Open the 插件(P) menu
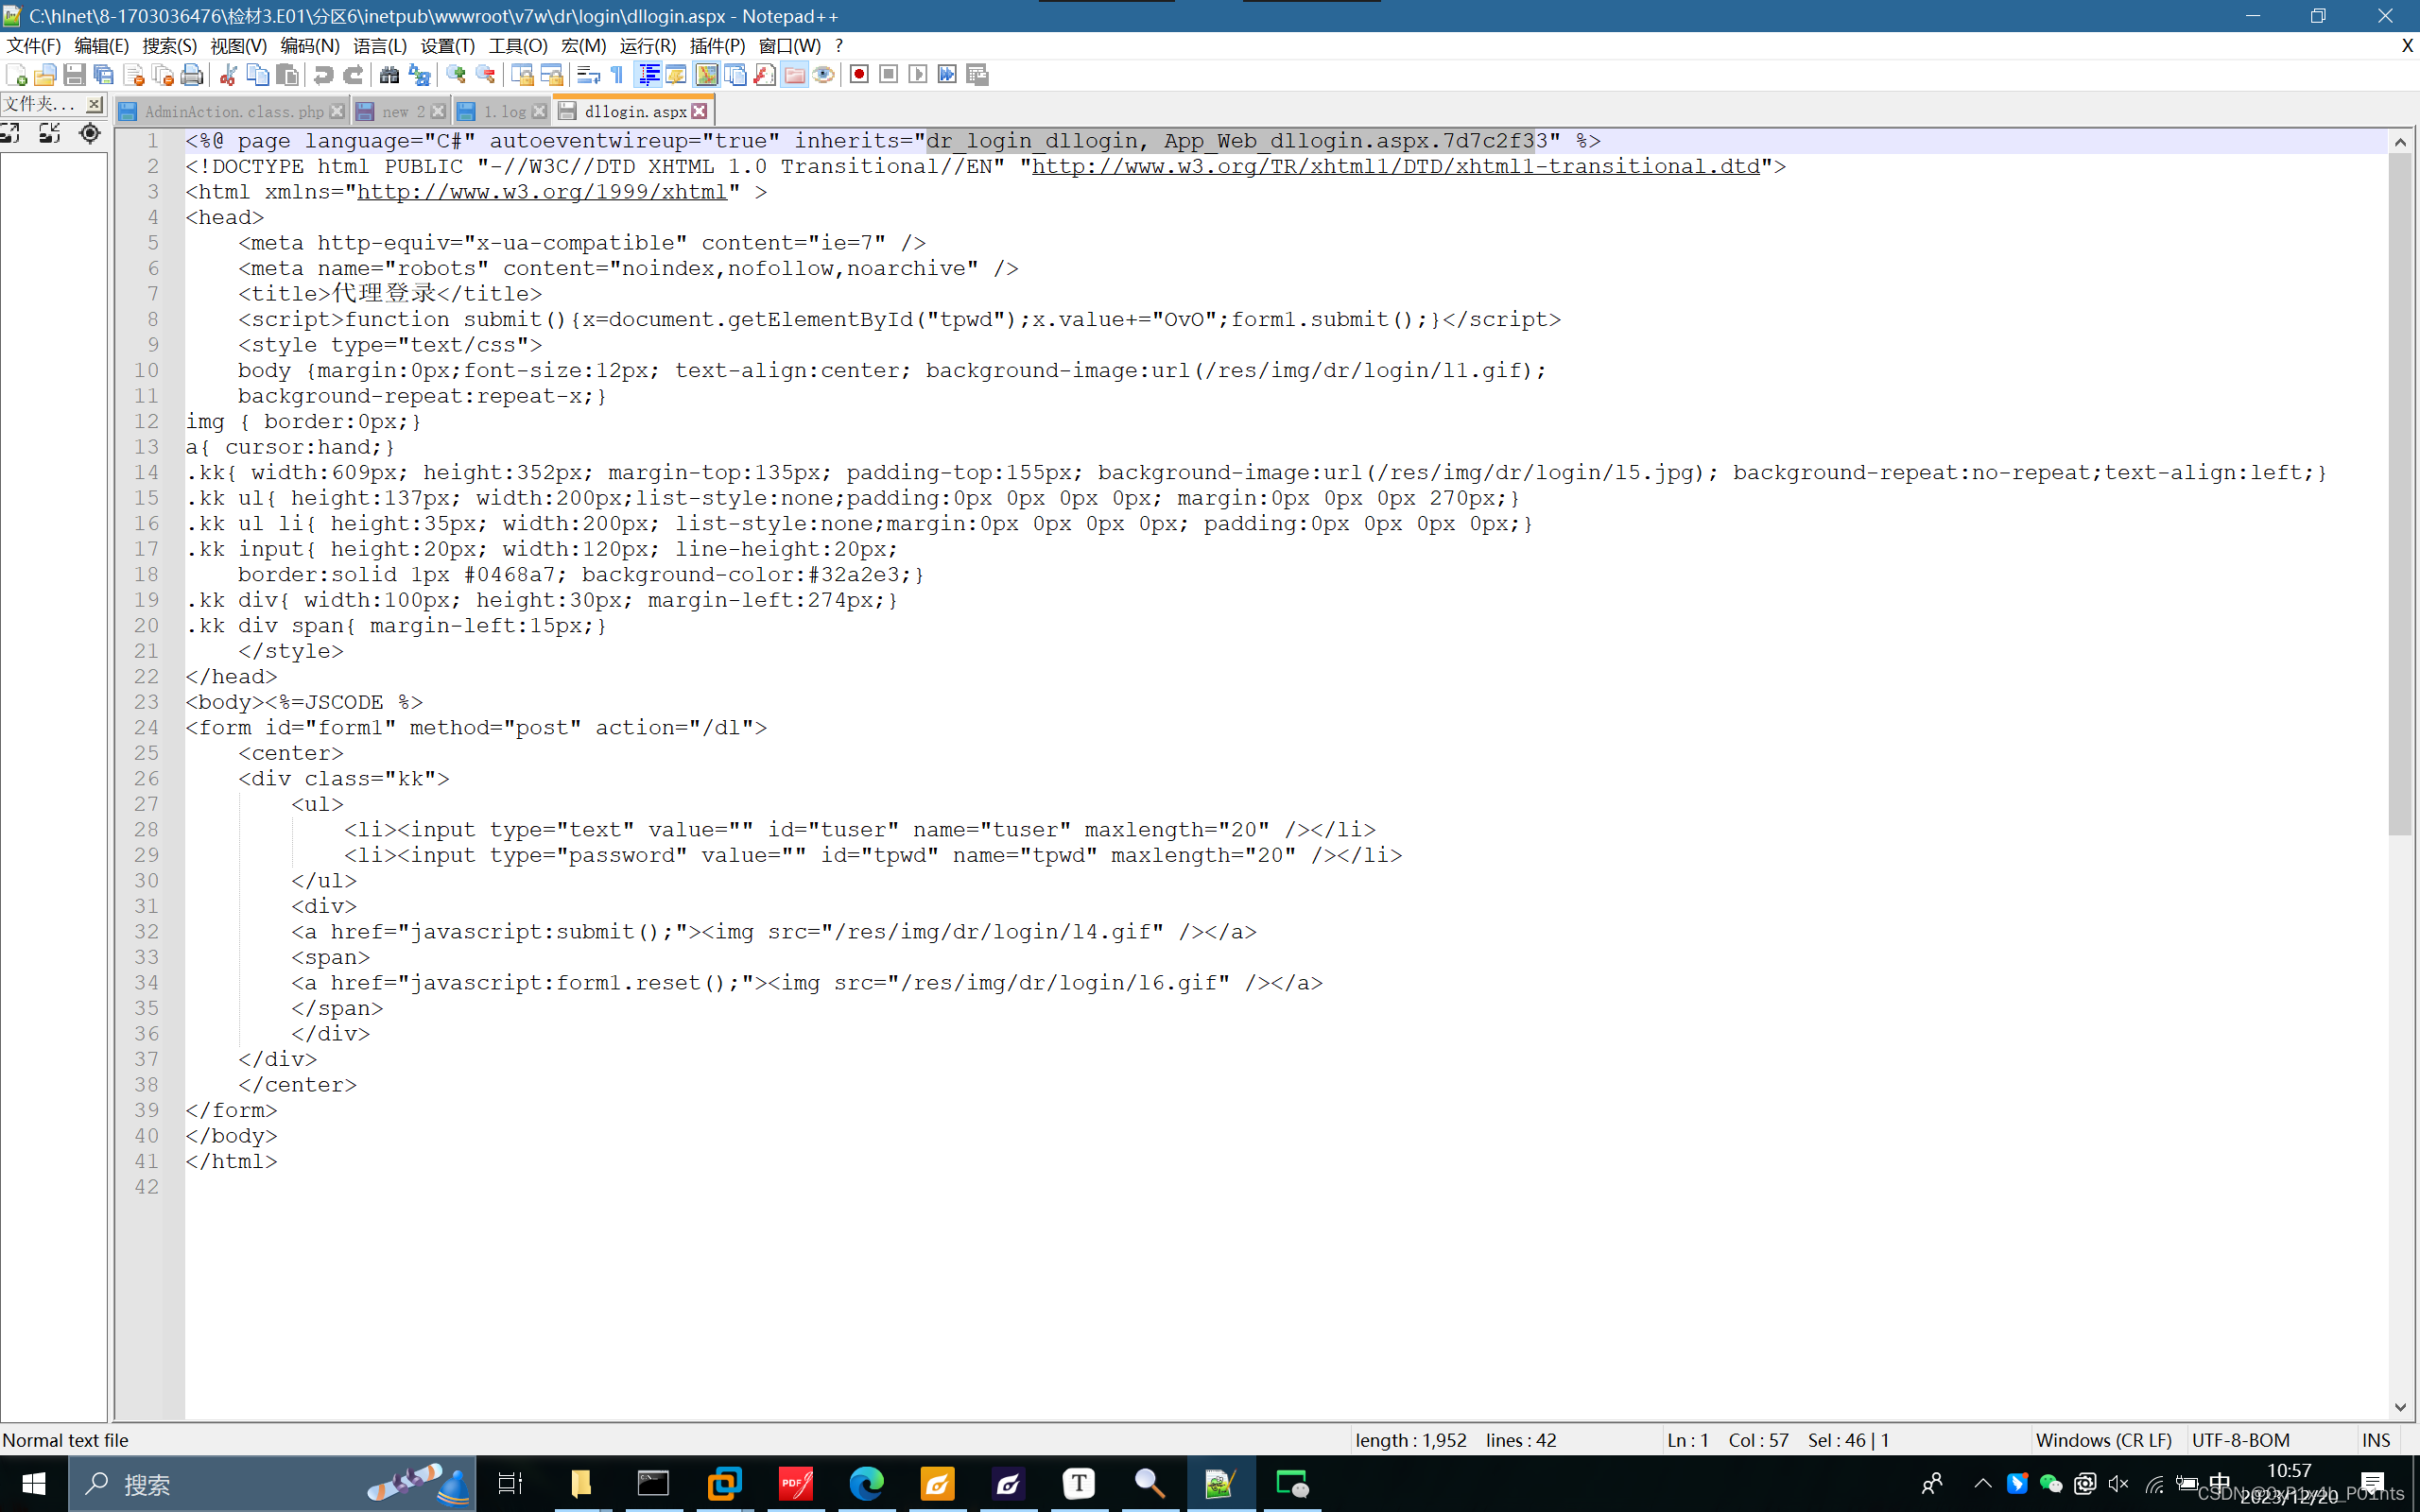Image resolution: width=2420 pixels, height=1512 pixels. coord(718,46)
